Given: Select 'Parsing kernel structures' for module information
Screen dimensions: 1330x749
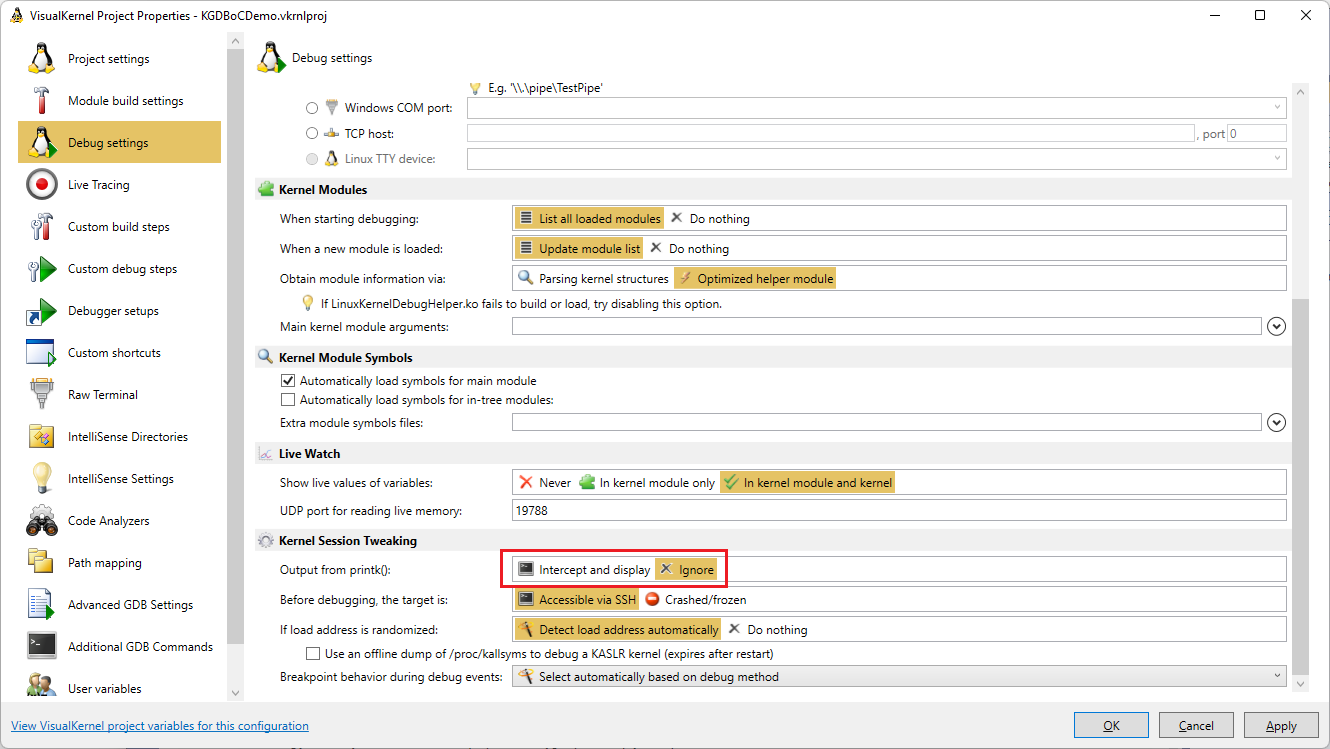Looking at the screenshot, I should (x=593, y=278).
